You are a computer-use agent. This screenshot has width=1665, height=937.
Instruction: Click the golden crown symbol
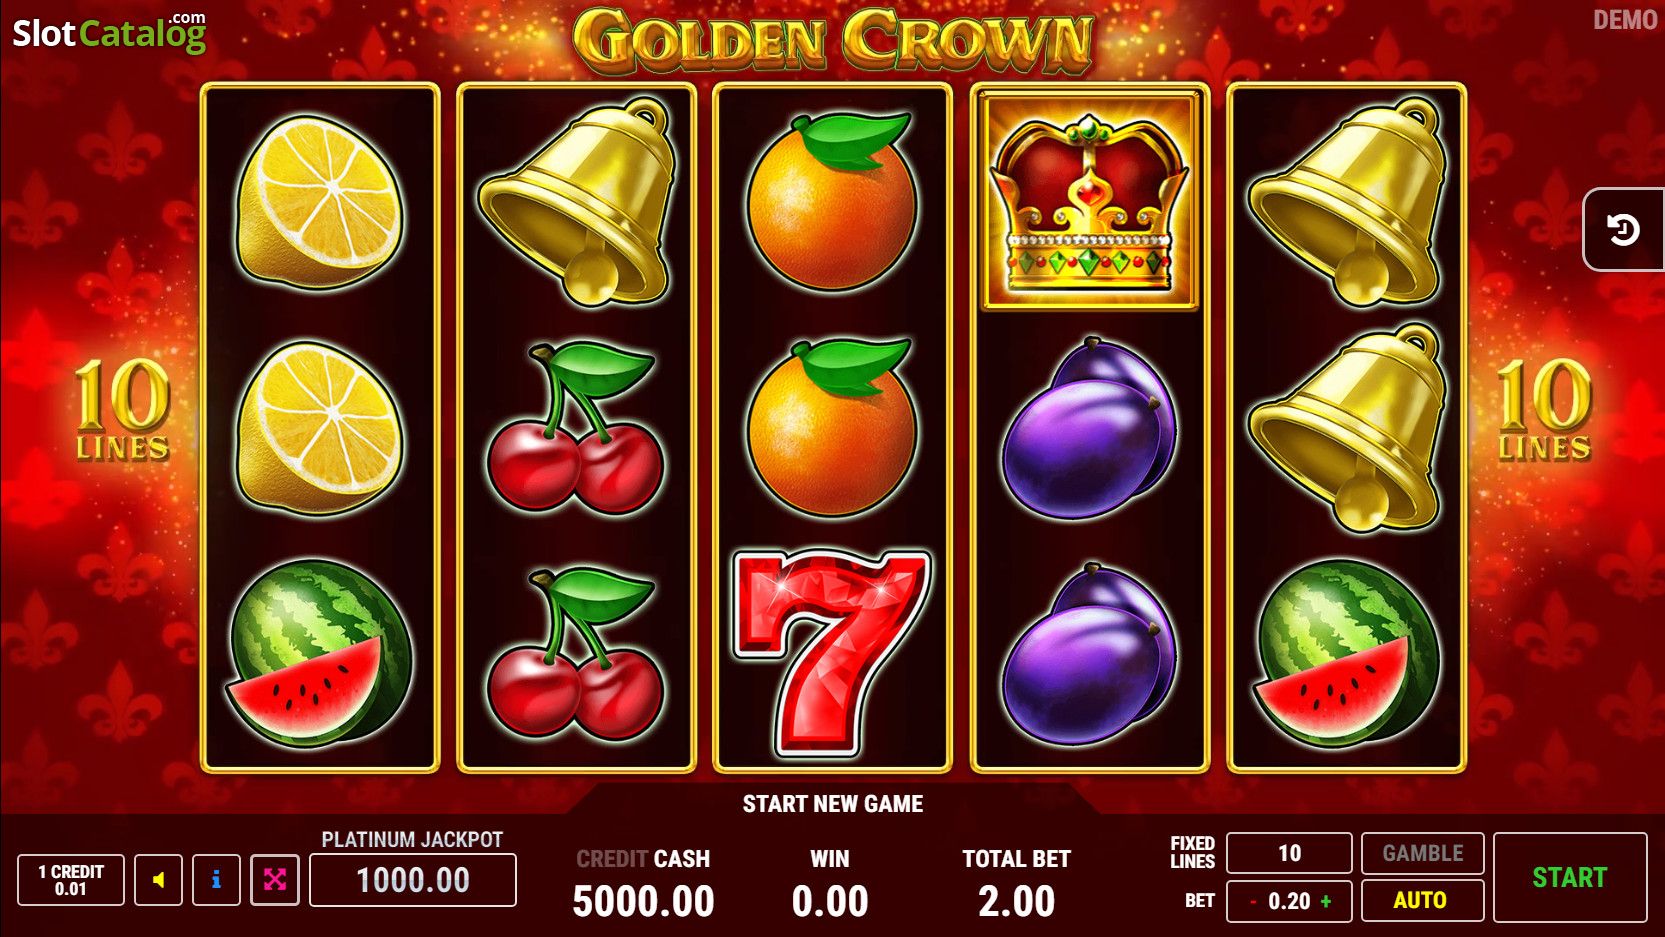point(1089,201)
